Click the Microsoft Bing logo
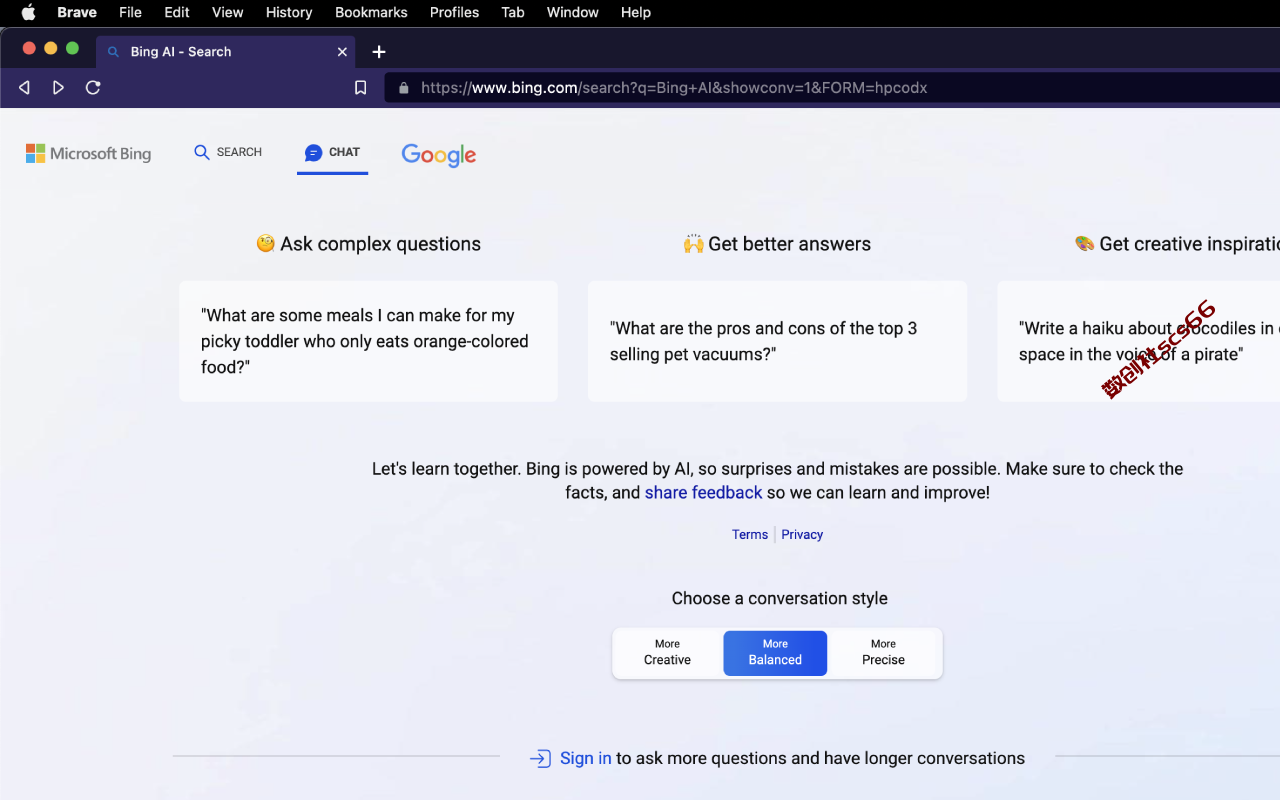The image size is (1280, 800). (88, 153)
